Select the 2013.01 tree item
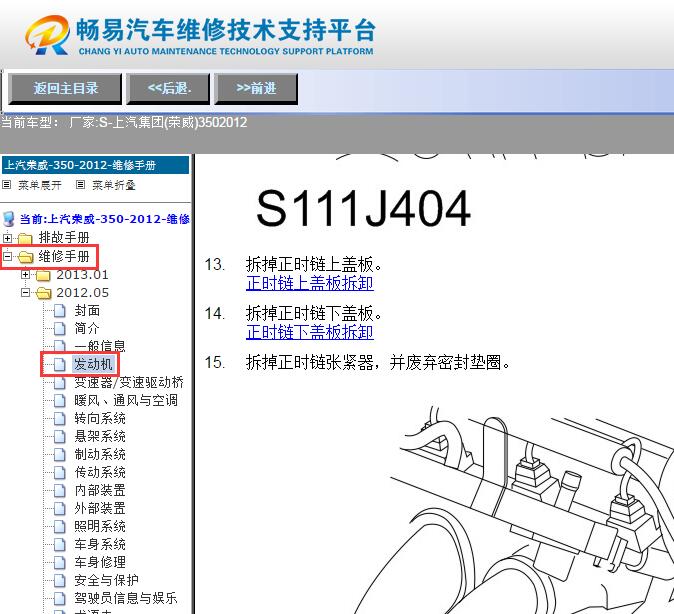Image resolution: width=674 pixels, height=614 pixels. pyautogui.click(x=83, y=274)
